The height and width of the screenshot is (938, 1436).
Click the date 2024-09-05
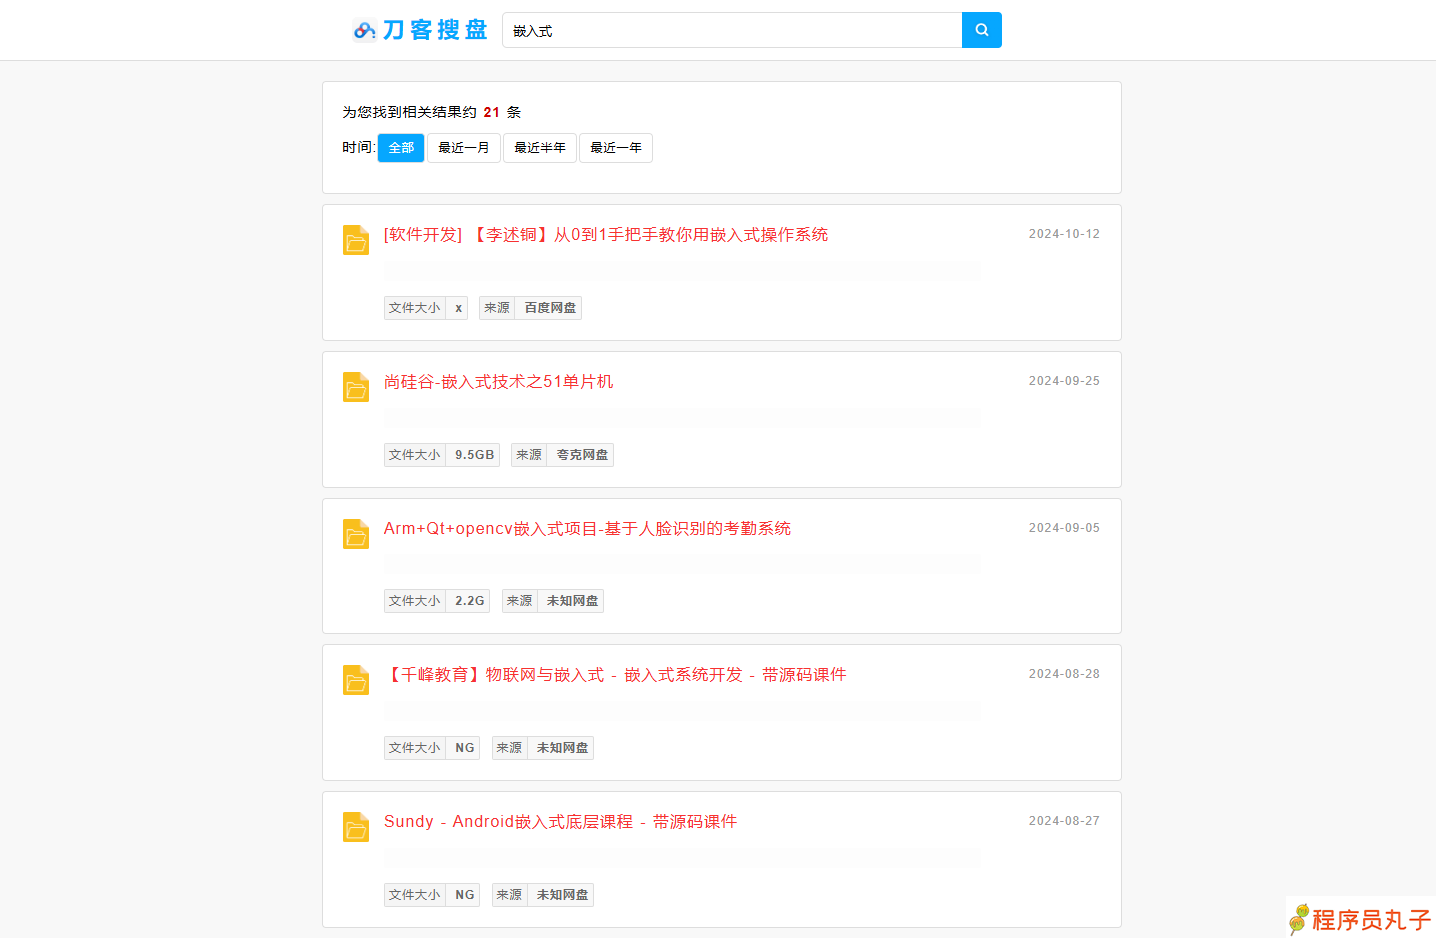[x=1064, y=528]
